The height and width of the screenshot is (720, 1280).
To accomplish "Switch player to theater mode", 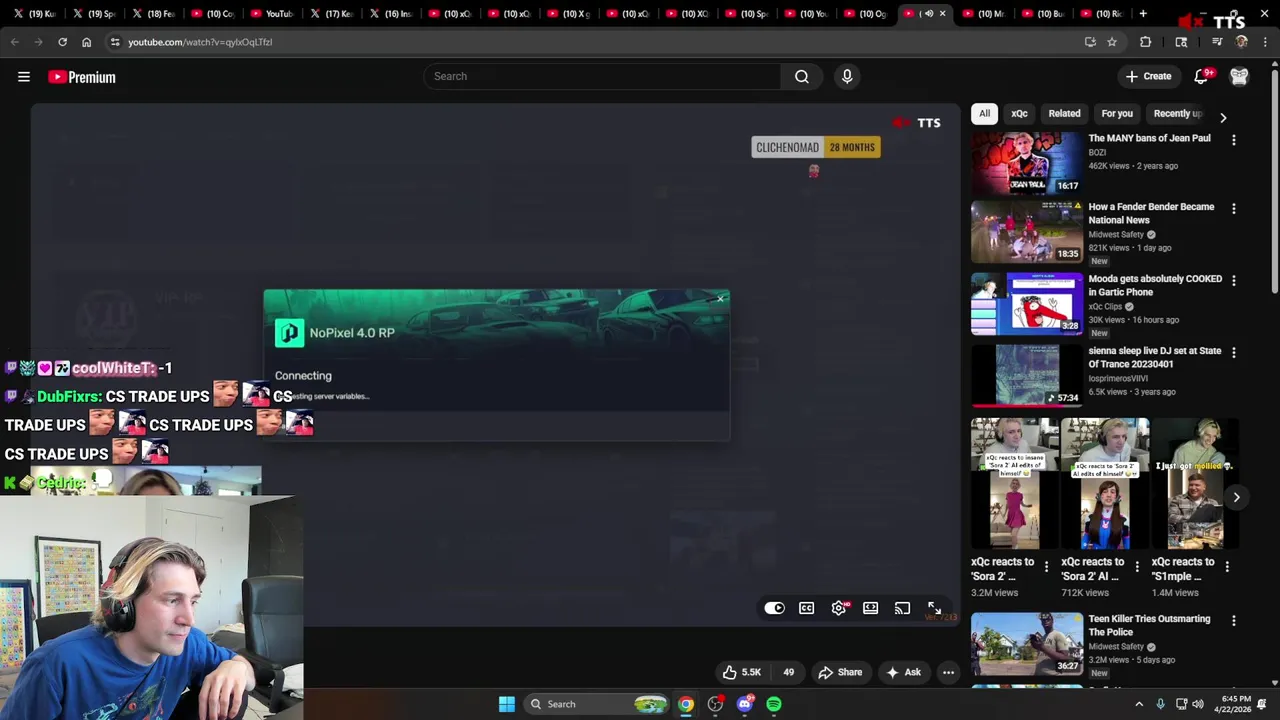I will [x=871, y=608].
